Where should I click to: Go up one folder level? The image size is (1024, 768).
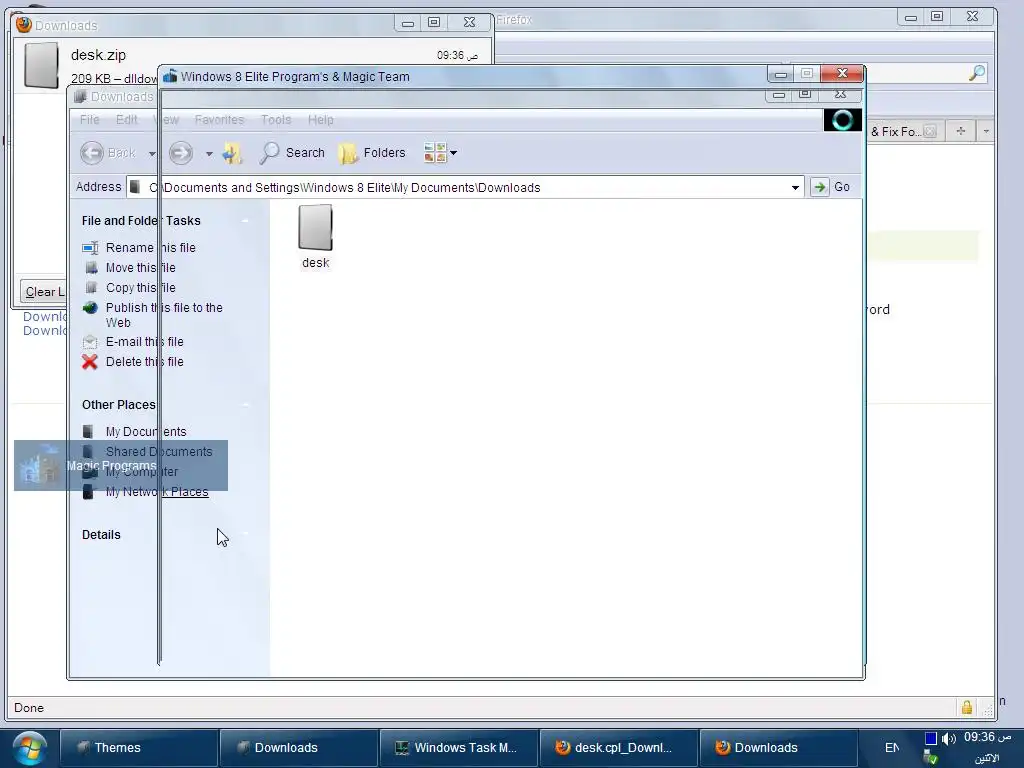(x=232, y=153)
